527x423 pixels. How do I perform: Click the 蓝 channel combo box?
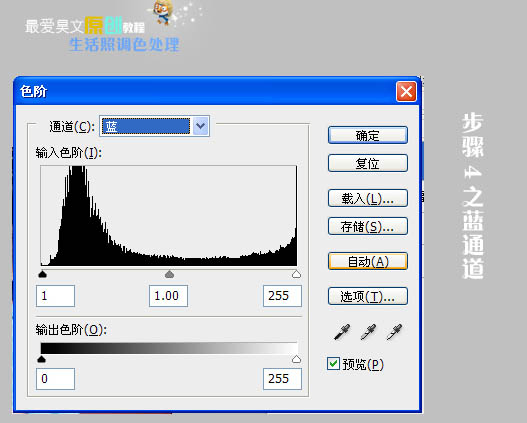[x=154, y=126]
